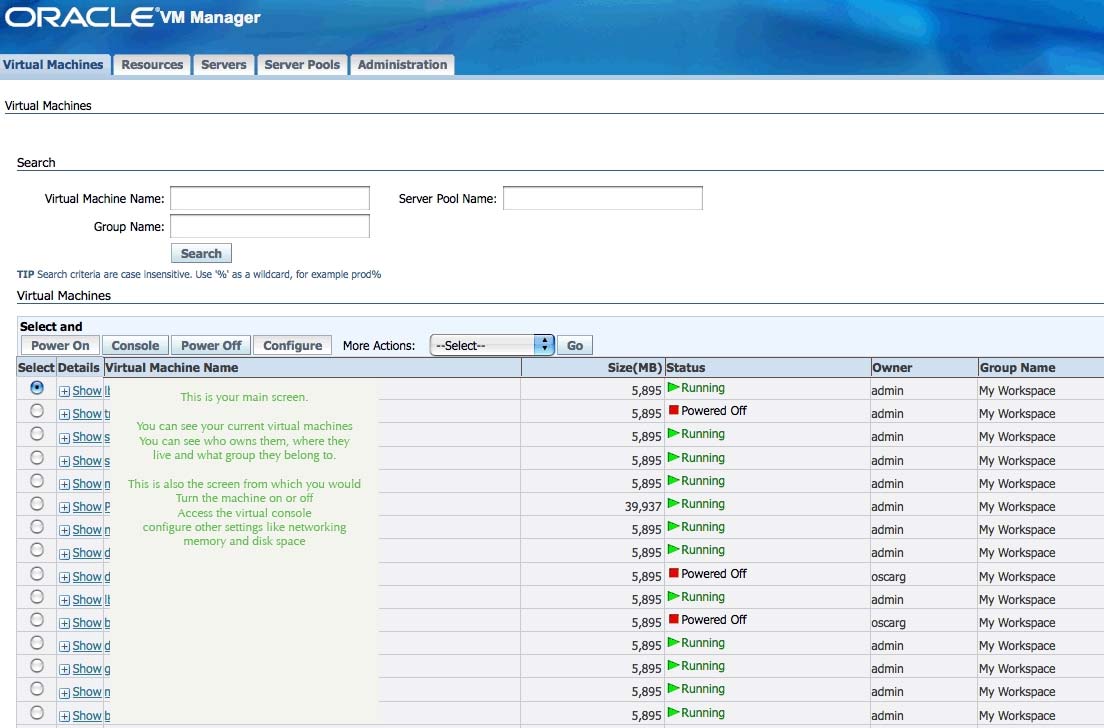
Task: Click My Workspace in the 39,937 row
Action: (x=1017, y=507)
